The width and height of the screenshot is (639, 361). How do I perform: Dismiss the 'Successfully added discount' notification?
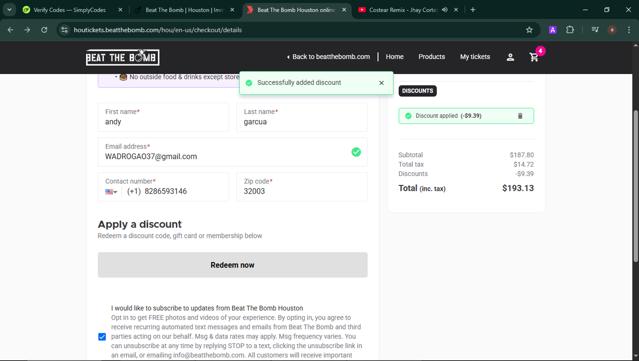click(x=381, y=83)
